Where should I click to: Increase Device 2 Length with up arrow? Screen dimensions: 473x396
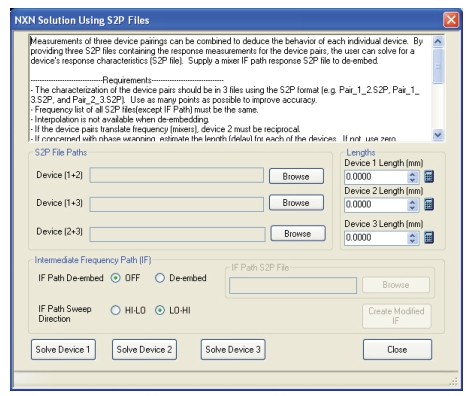[x=413, y=202]
